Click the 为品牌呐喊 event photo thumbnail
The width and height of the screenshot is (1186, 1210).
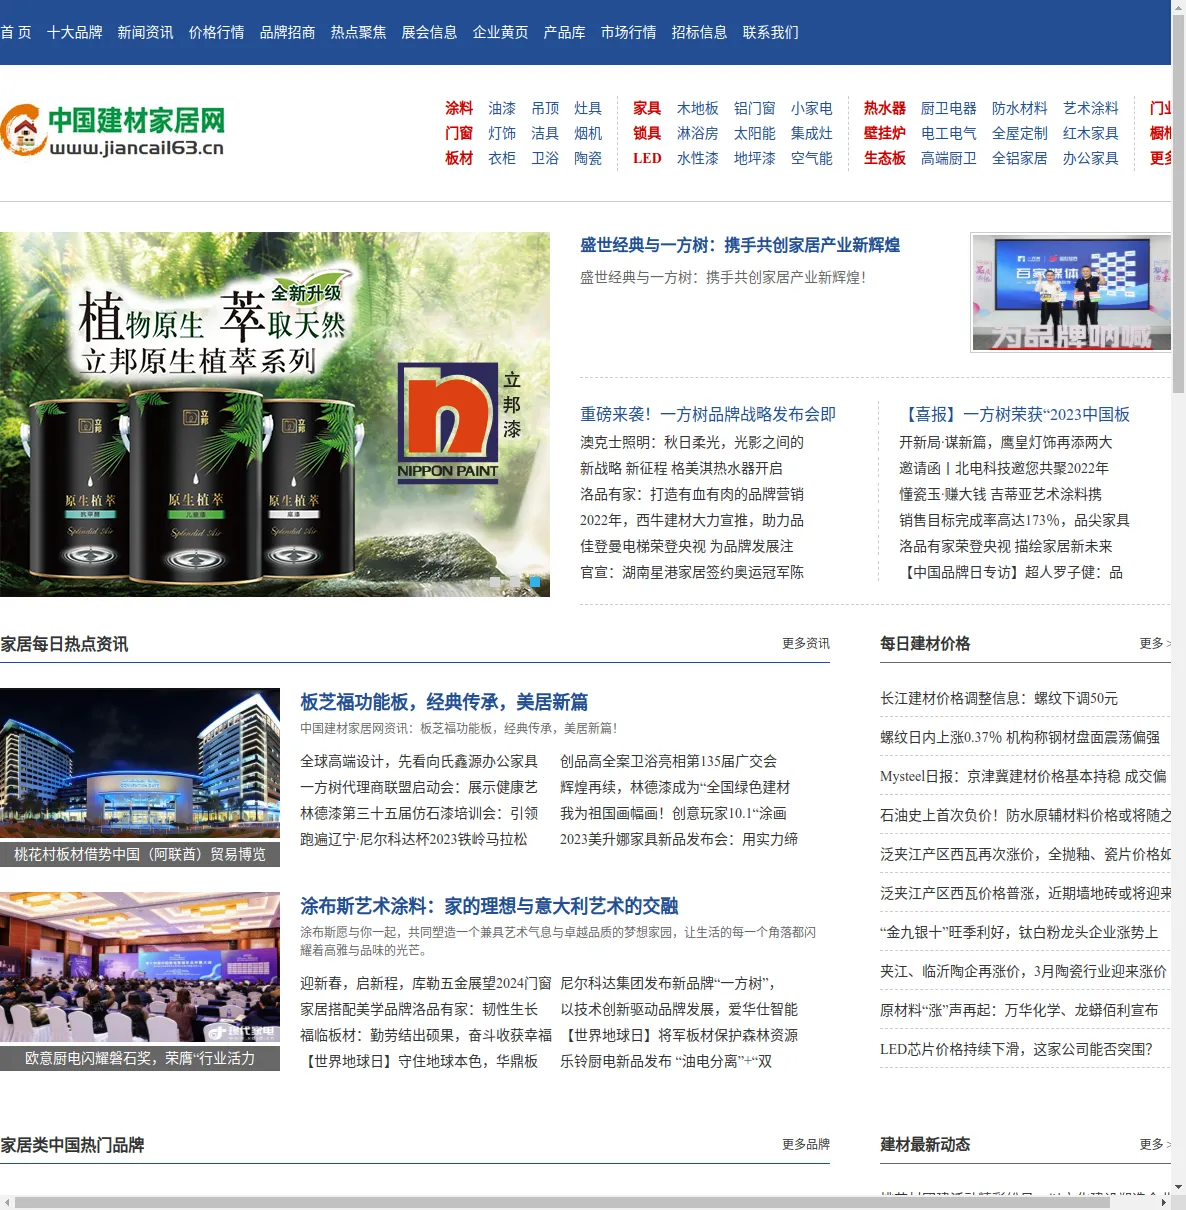point(1070,293)
